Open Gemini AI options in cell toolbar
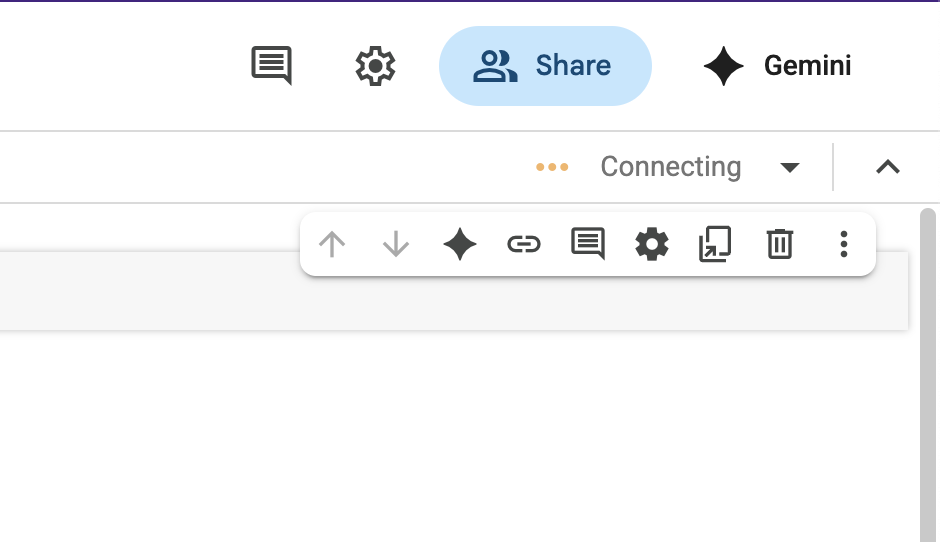The height and width of the screenshot is (542, 940). 460,244
